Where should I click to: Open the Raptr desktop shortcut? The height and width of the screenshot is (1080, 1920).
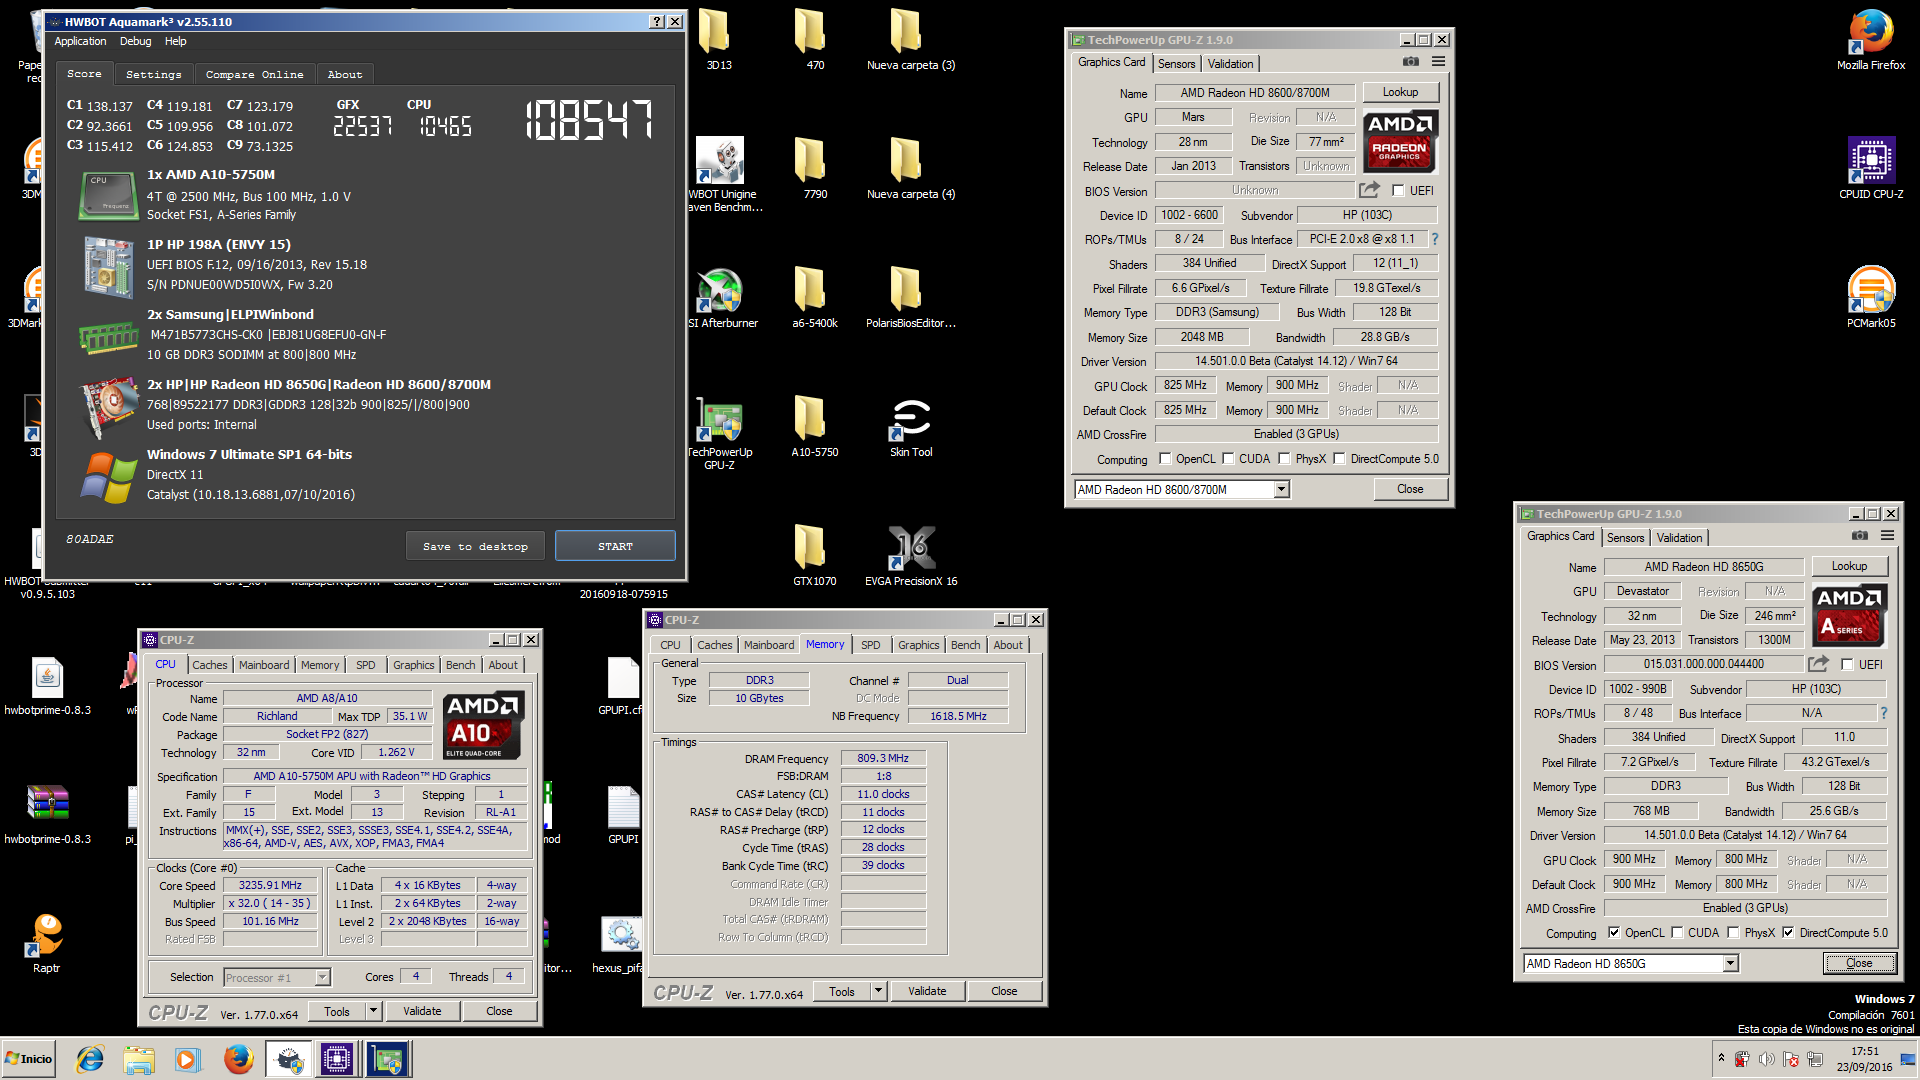coord(46,942)
